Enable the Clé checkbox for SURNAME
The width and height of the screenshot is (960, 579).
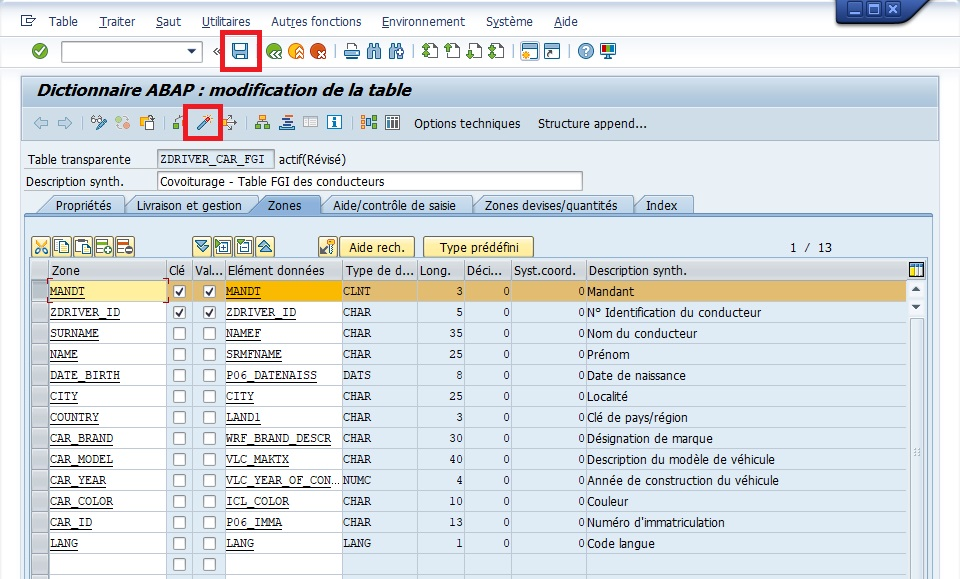[179, 333]
